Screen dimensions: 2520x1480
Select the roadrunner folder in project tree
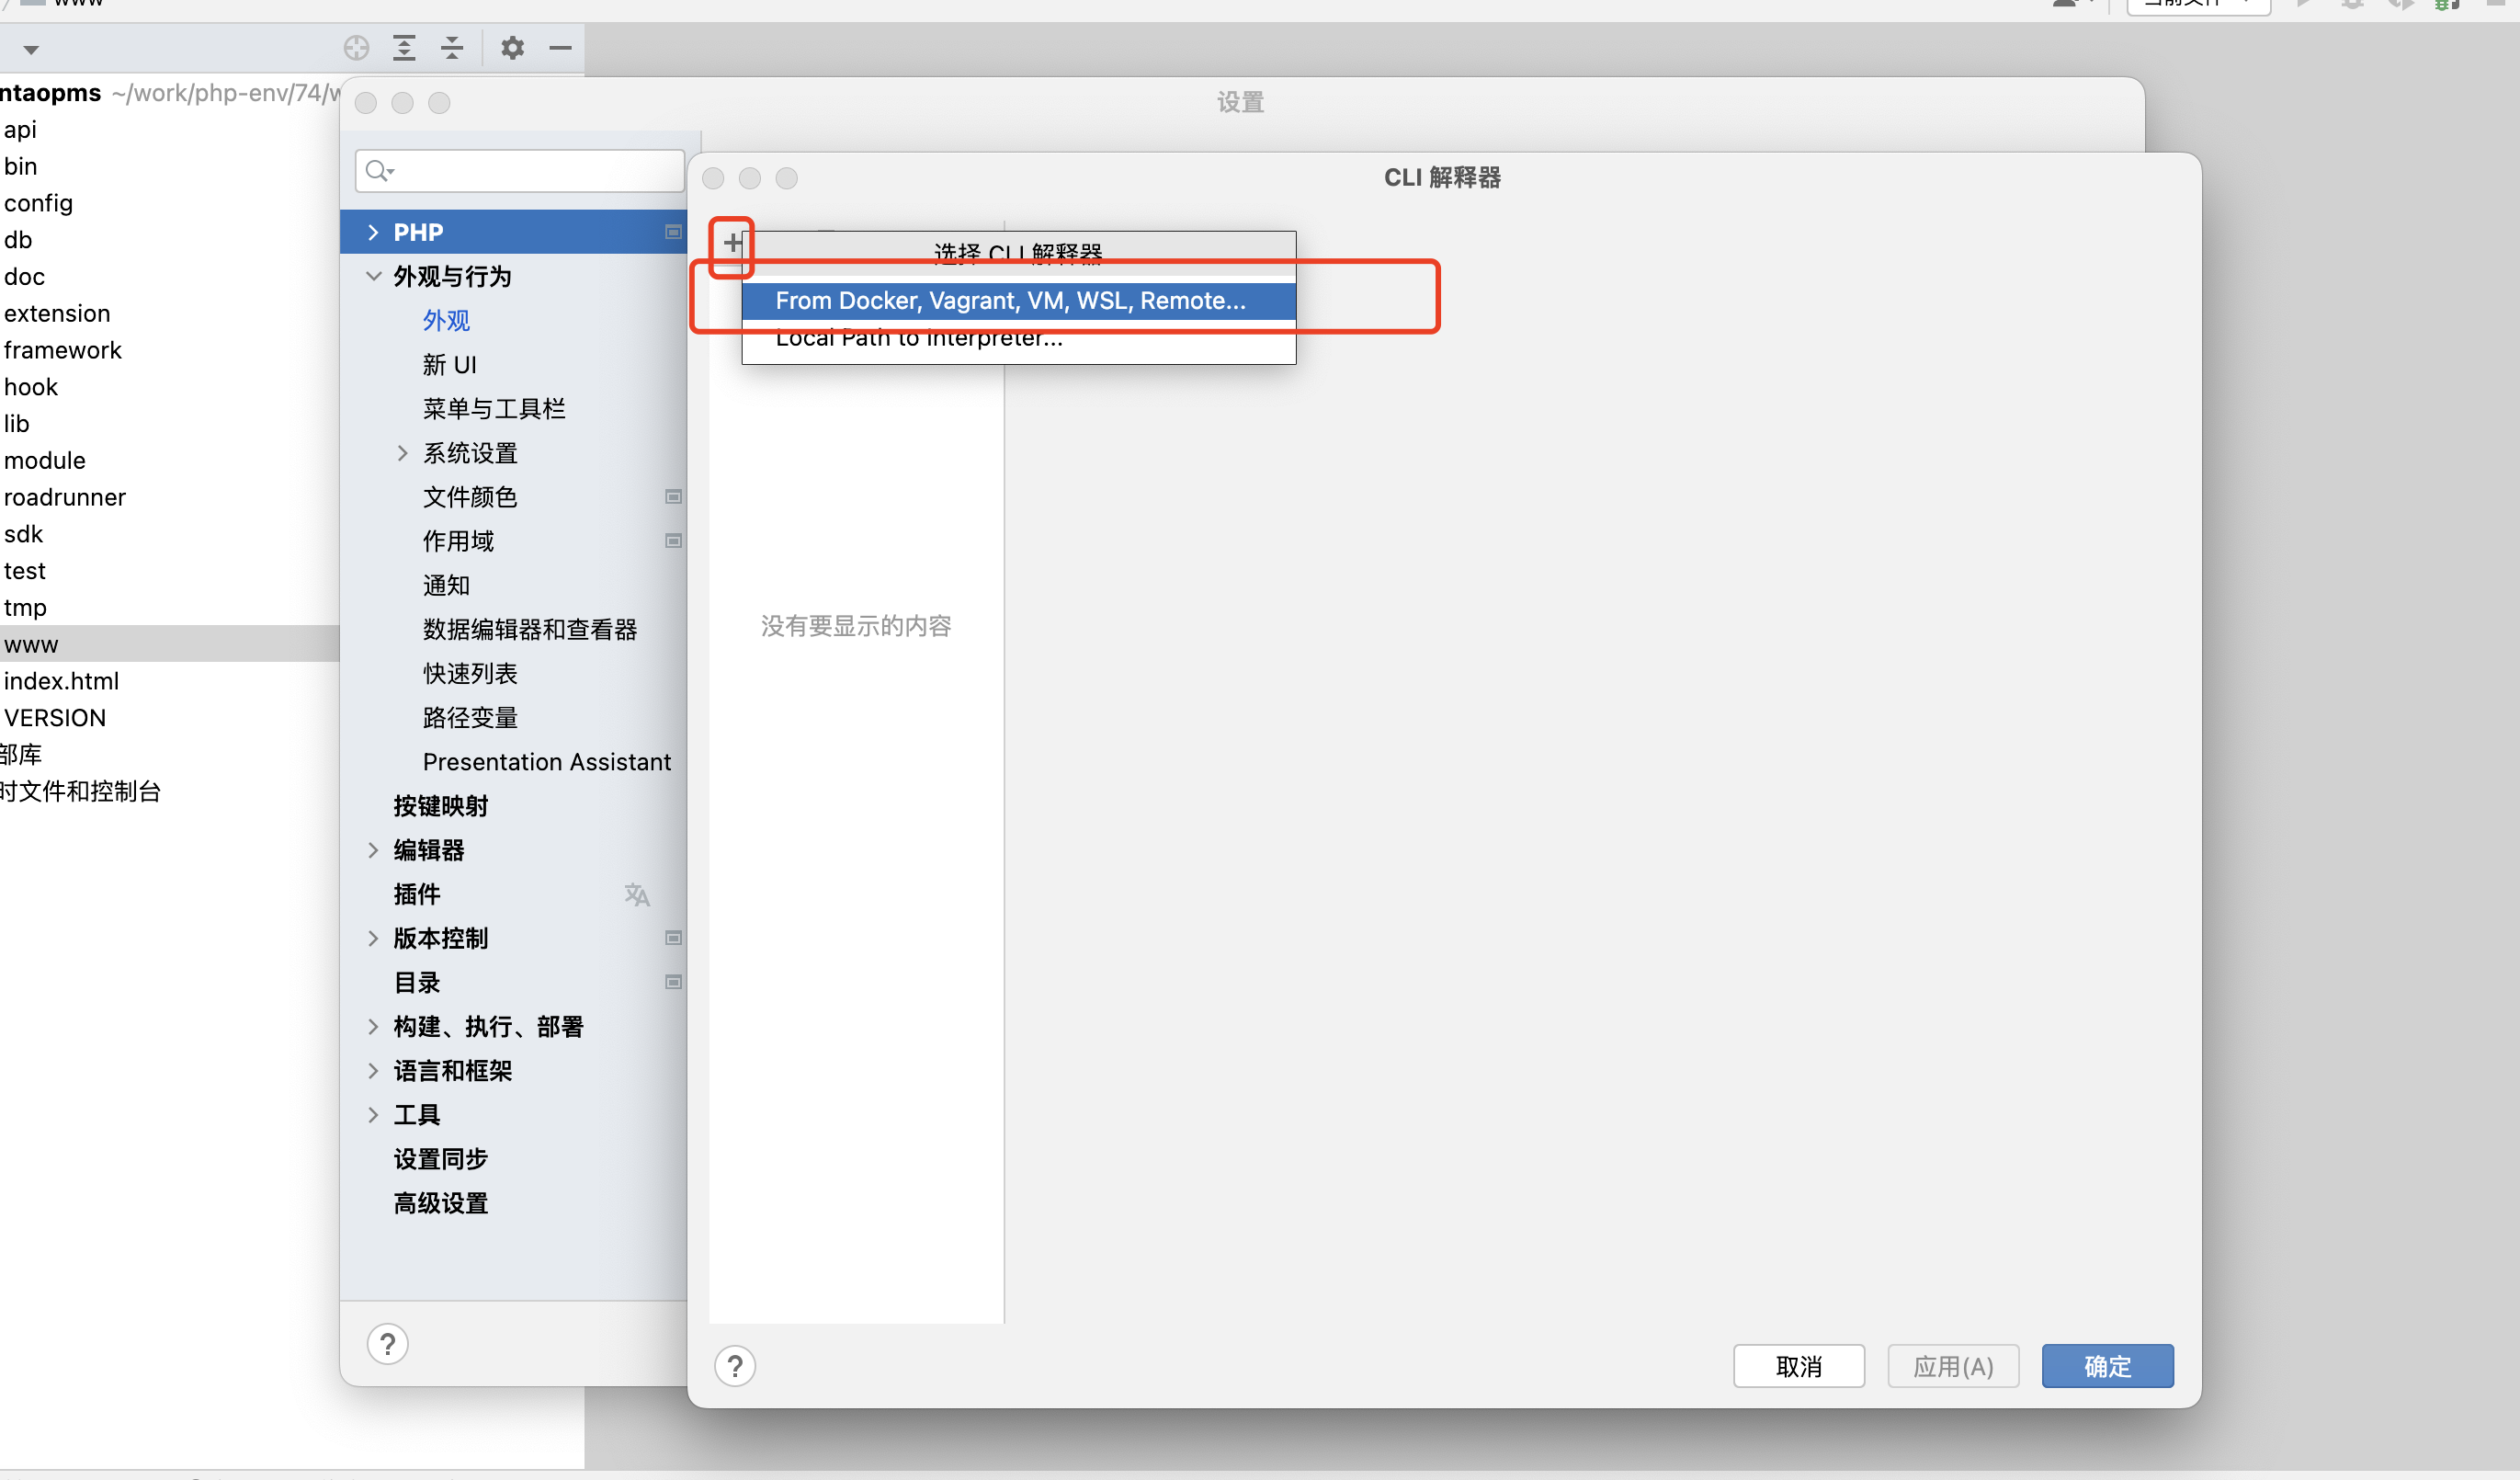(65, 497)
